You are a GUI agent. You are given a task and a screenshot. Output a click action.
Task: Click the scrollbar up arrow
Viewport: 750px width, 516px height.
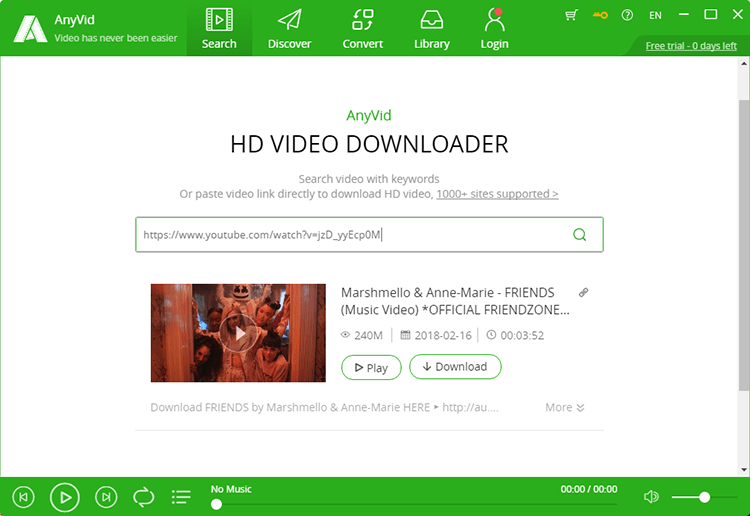click(x=744, y=63)
